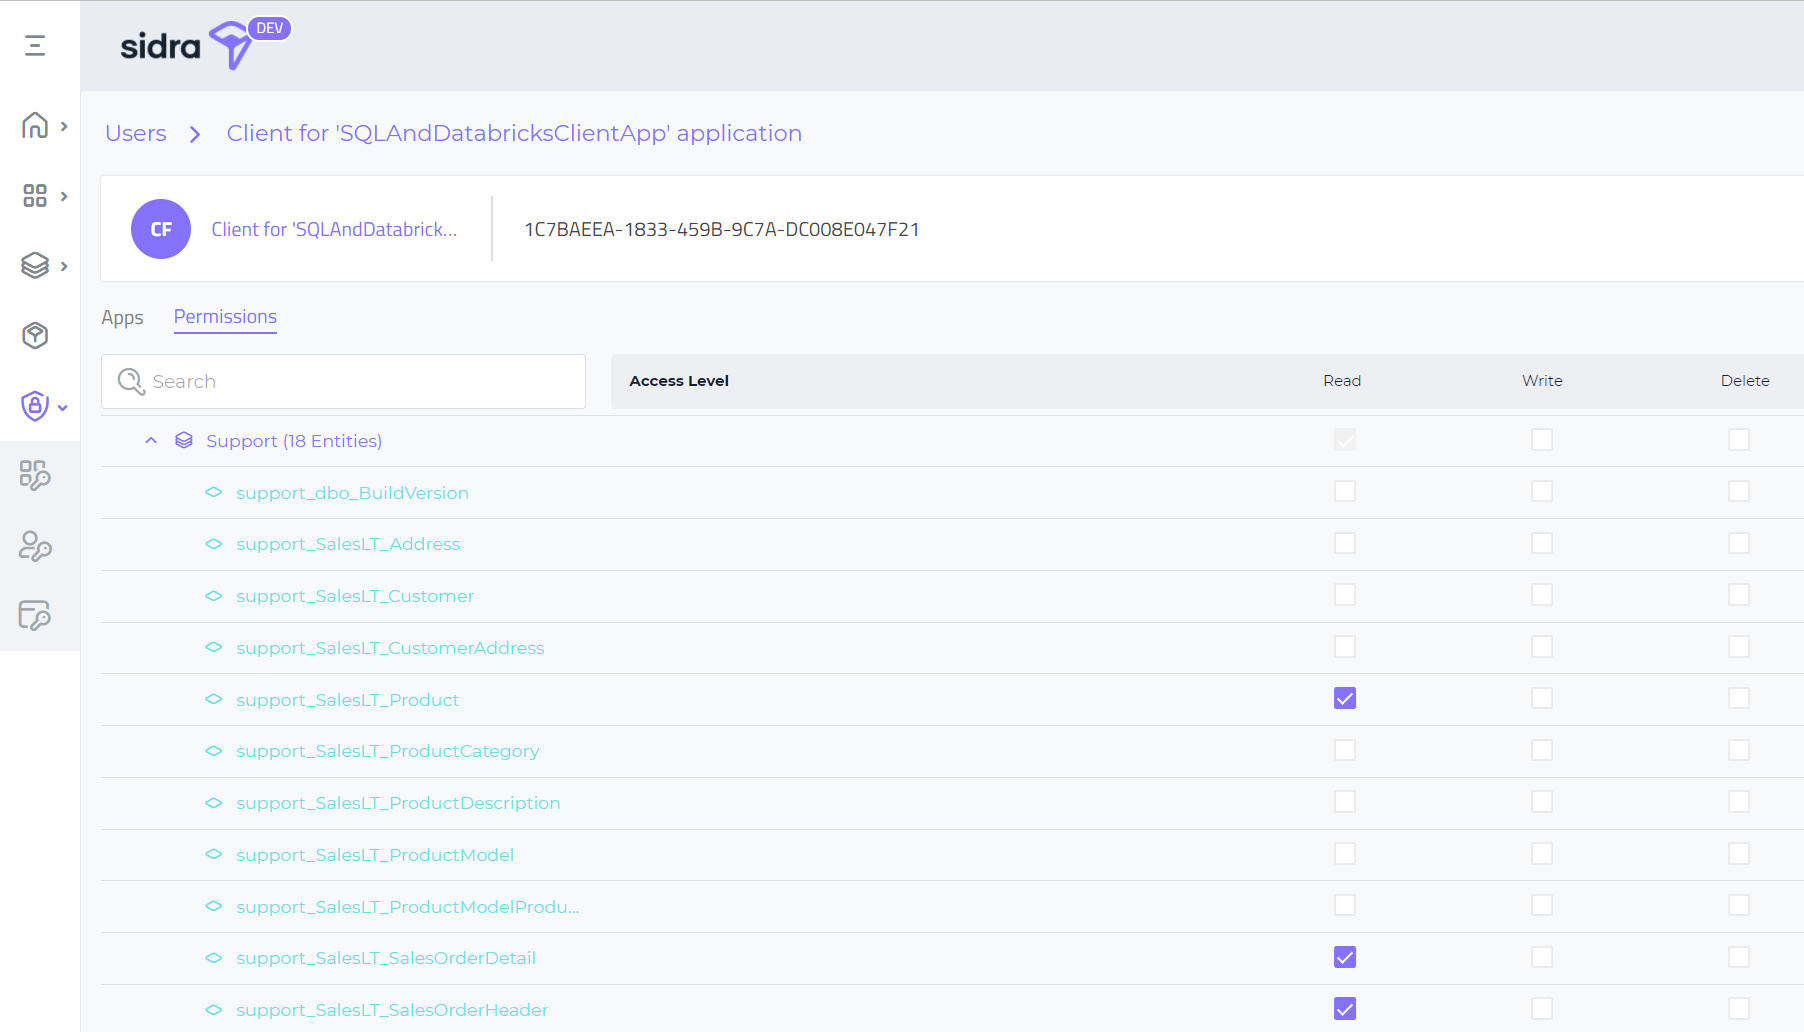Open the apps-with-key sidebar icon

35,476
